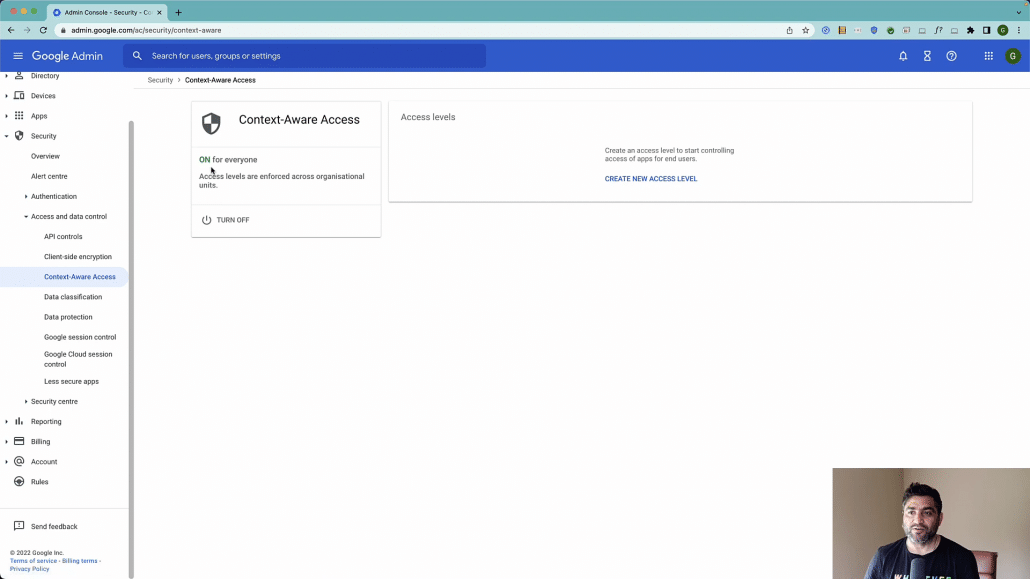Screen dimensions: 1030x579
Task: Click the Send feedback icon
Action: (x=19, y=526)
